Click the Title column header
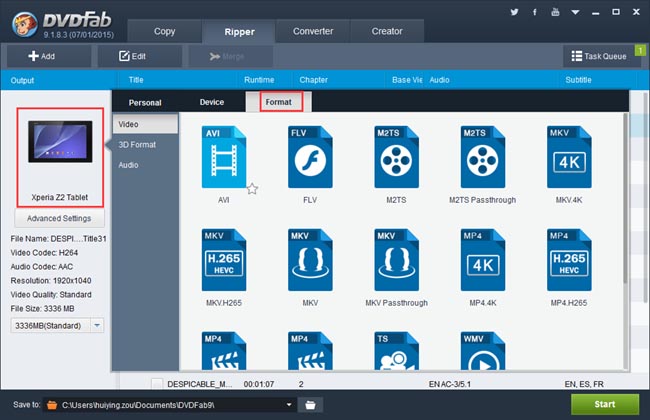This screenshot has height=420, width=650. pos(136,80)
